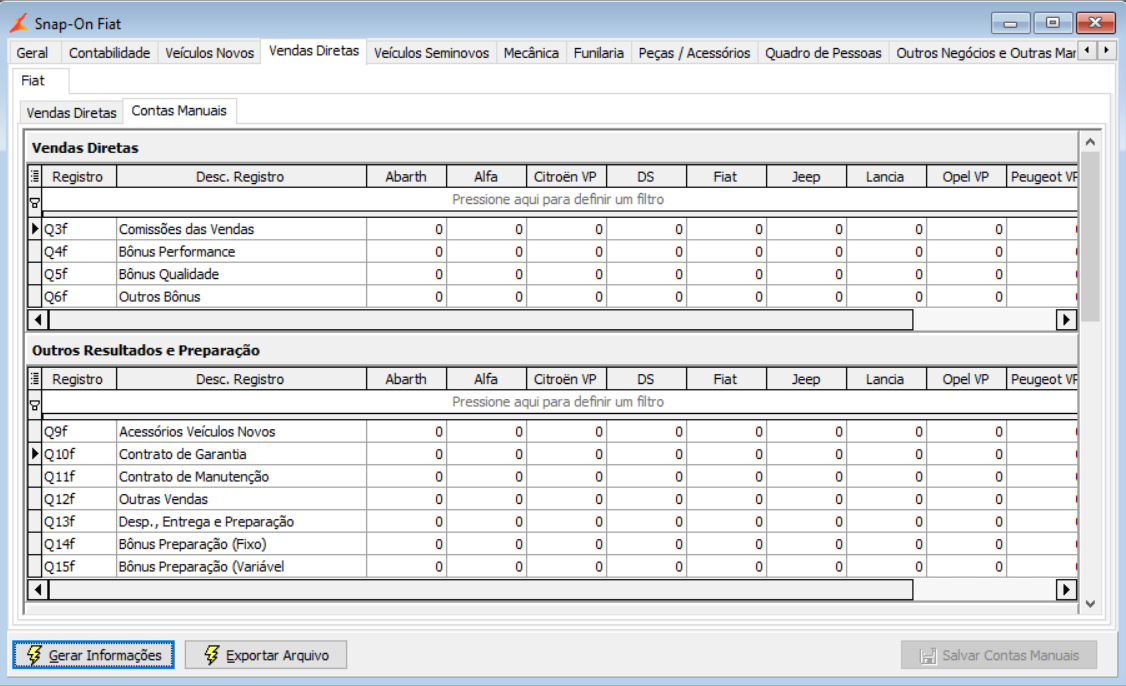Select 'Contrato de Garantia' cell

click(241, 454)
